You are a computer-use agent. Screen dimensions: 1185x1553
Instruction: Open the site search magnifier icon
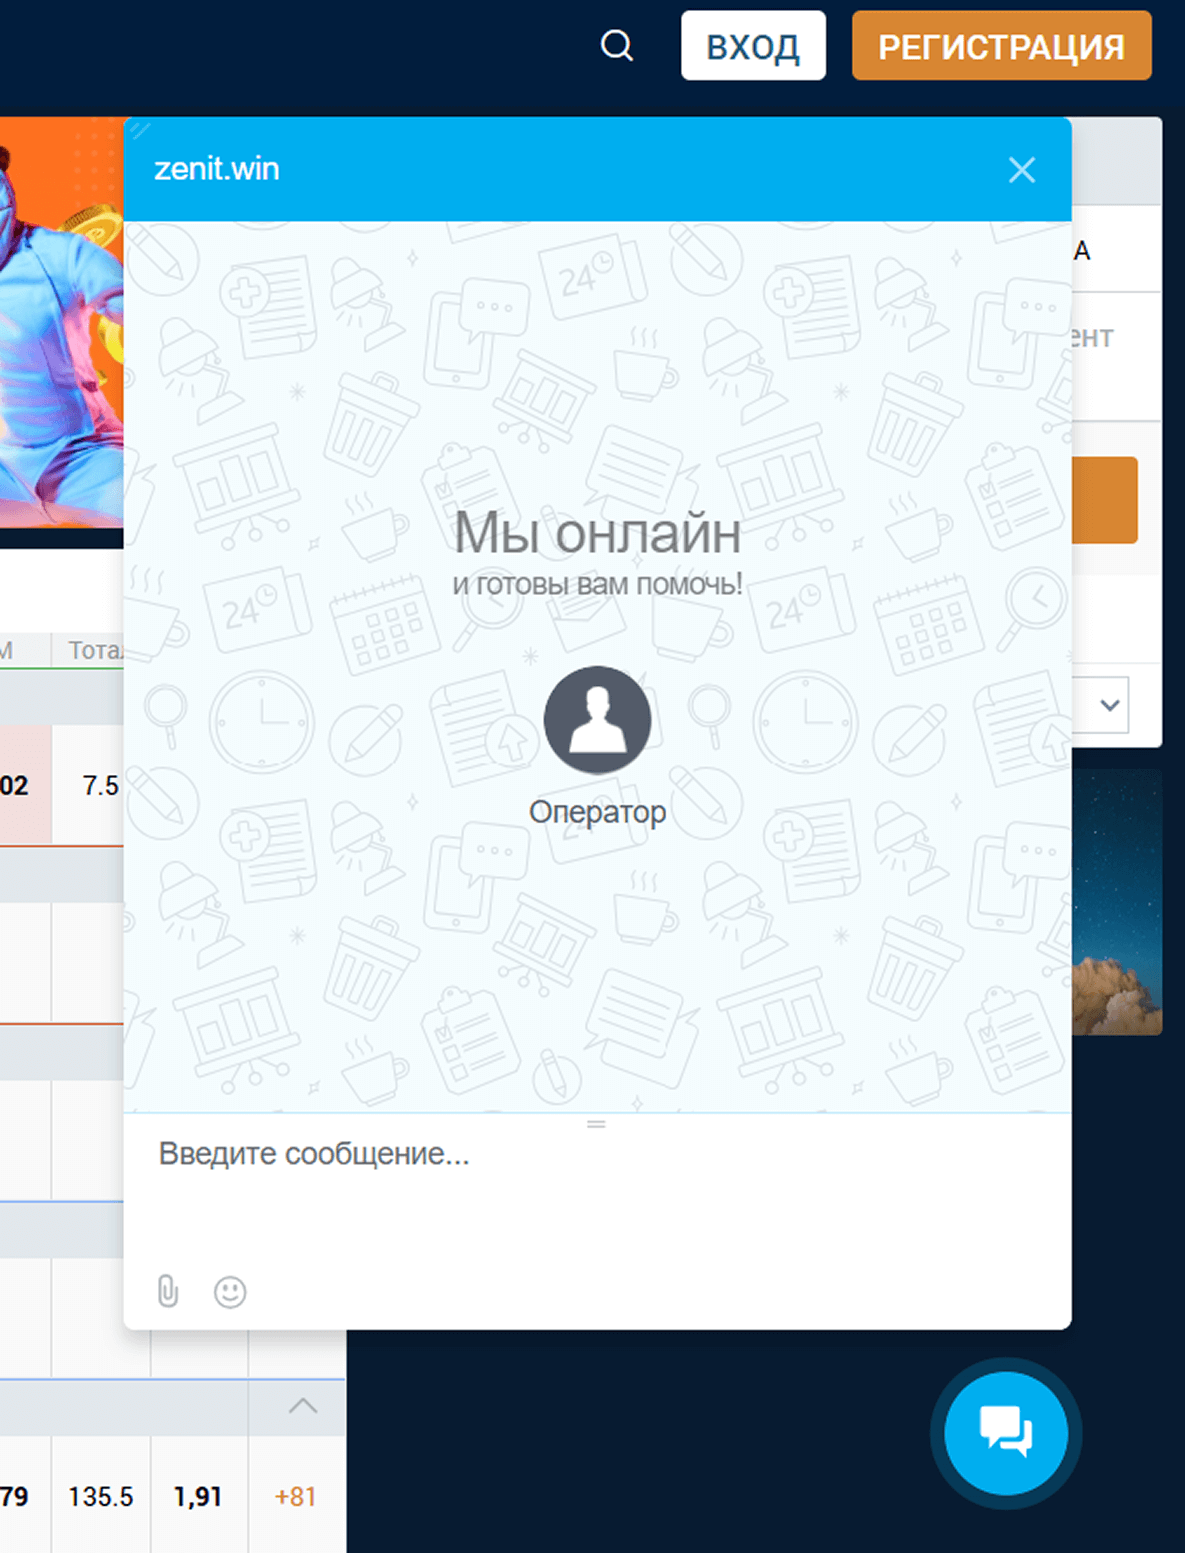click(616, 45)
